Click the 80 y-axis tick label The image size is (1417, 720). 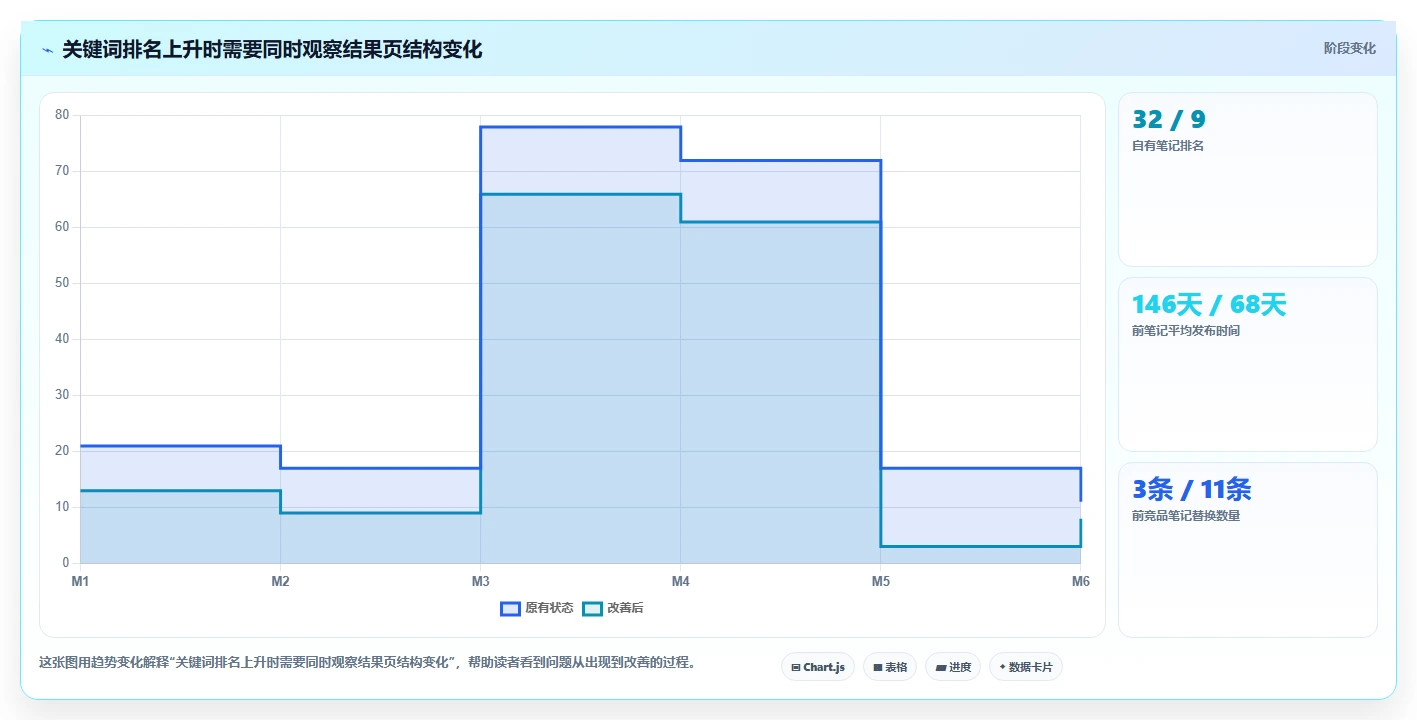(62, 115)
